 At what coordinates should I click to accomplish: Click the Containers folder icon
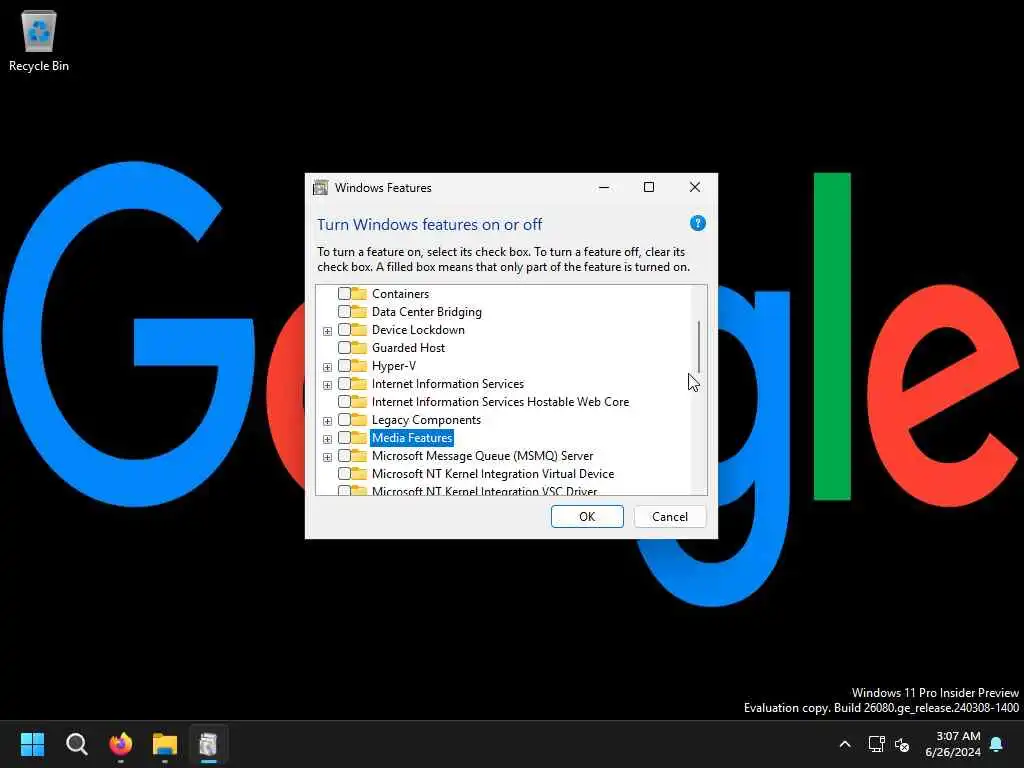coord(359,293)
